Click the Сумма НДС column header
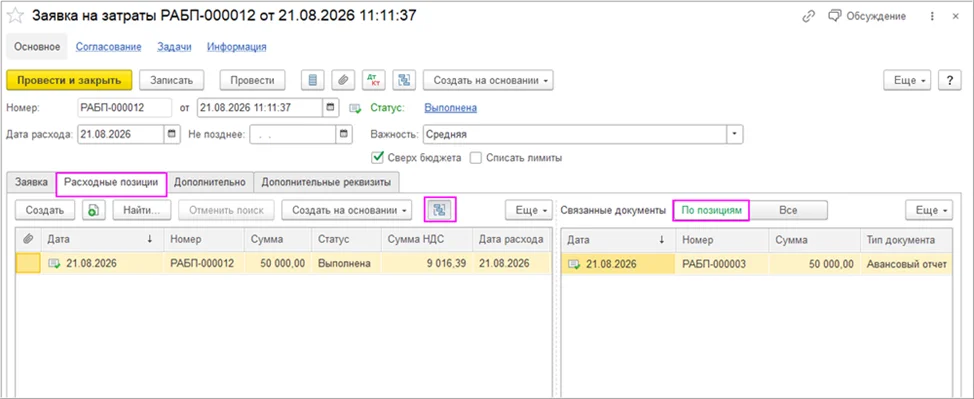Viewport: 974px width, 399px height. pyautogui.click(x=427, y=239)
